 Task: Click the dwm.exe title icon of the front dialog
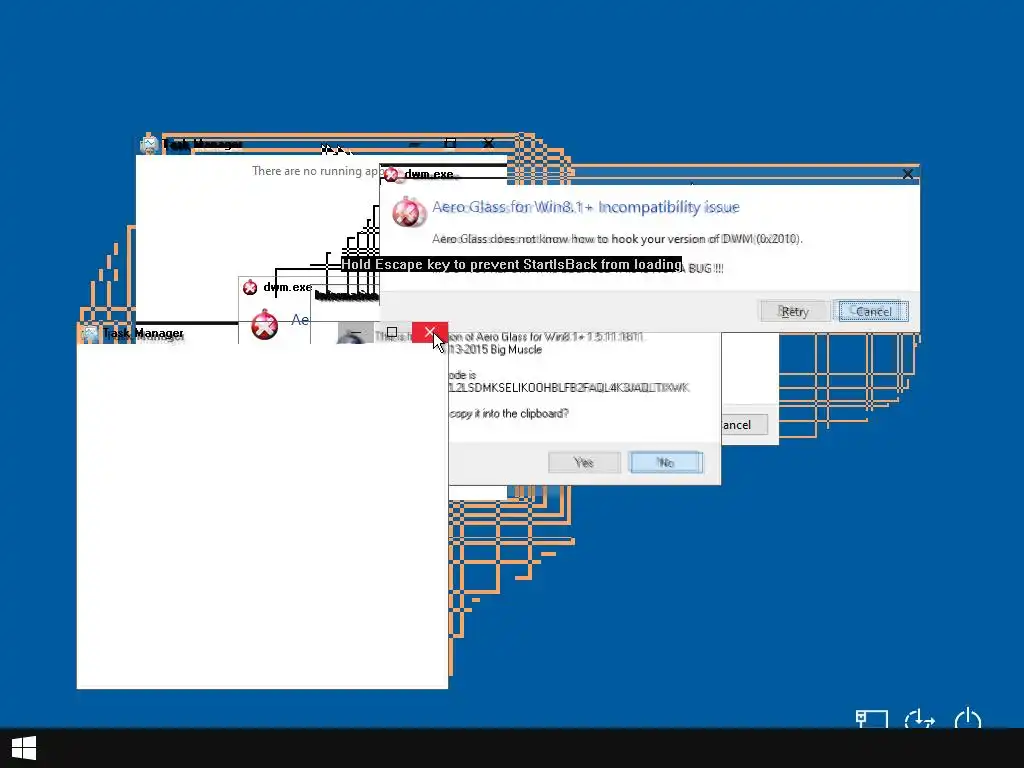pos(391,174)
